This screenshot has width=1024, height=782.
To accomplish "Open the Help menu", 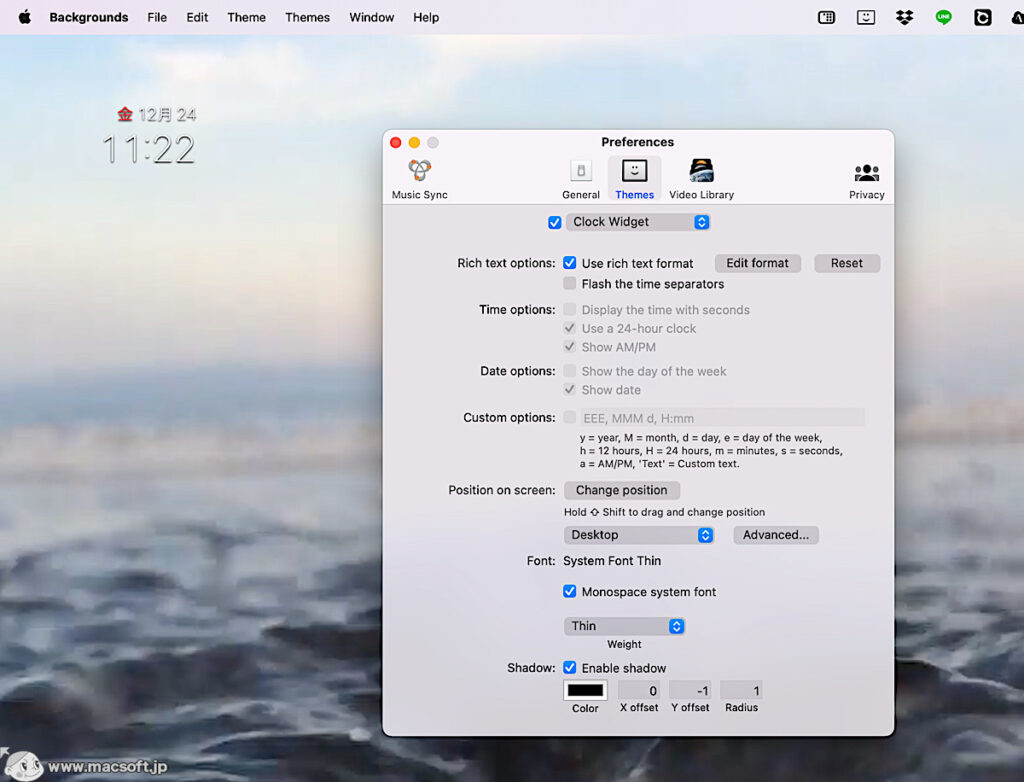I will point(426,17).
